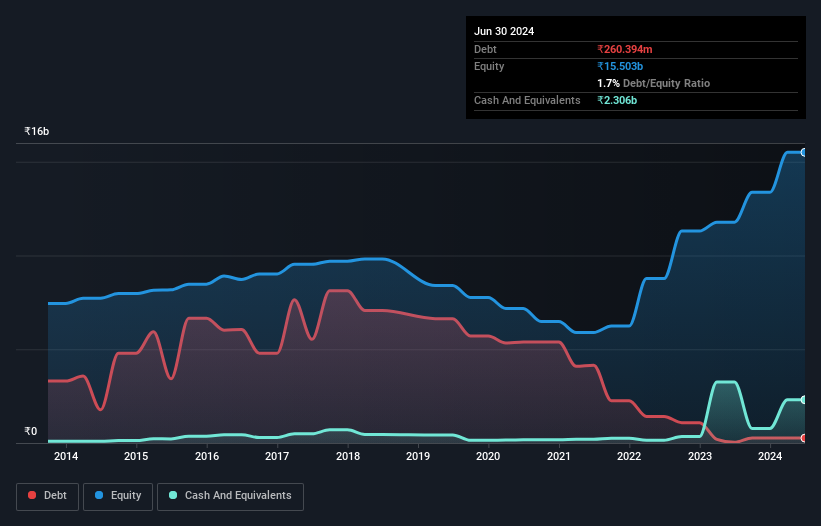Click the 2022 x-axis label
Viewport: 821px width, 526px height.
pos(629,456)
